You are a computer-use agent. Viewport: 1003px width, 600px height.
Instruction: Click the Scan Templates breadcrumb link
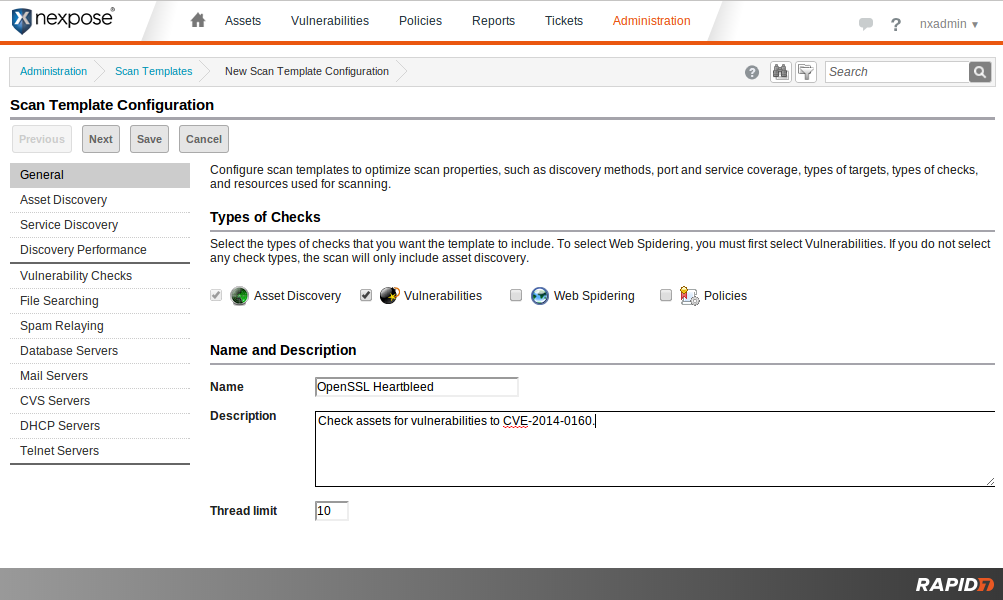tap(153, 72)
